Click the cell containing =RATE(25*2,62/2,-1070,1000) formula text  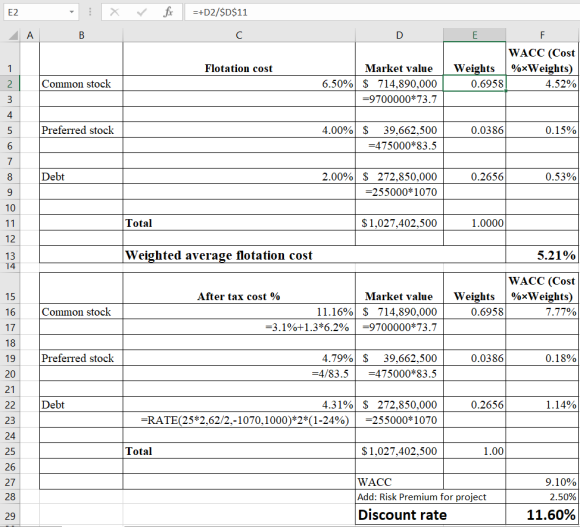click(239, 420)
